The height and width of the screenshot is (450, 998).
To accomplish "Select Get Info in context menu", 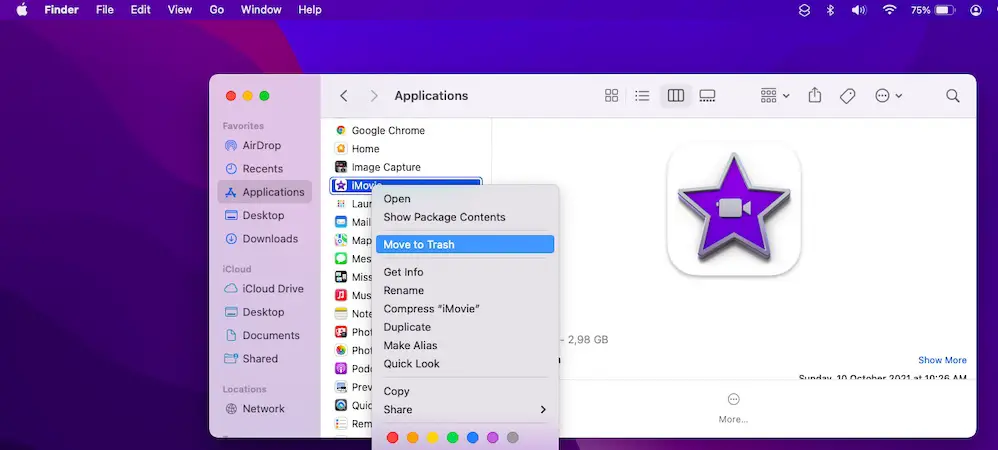I will (x=403, y=272).
